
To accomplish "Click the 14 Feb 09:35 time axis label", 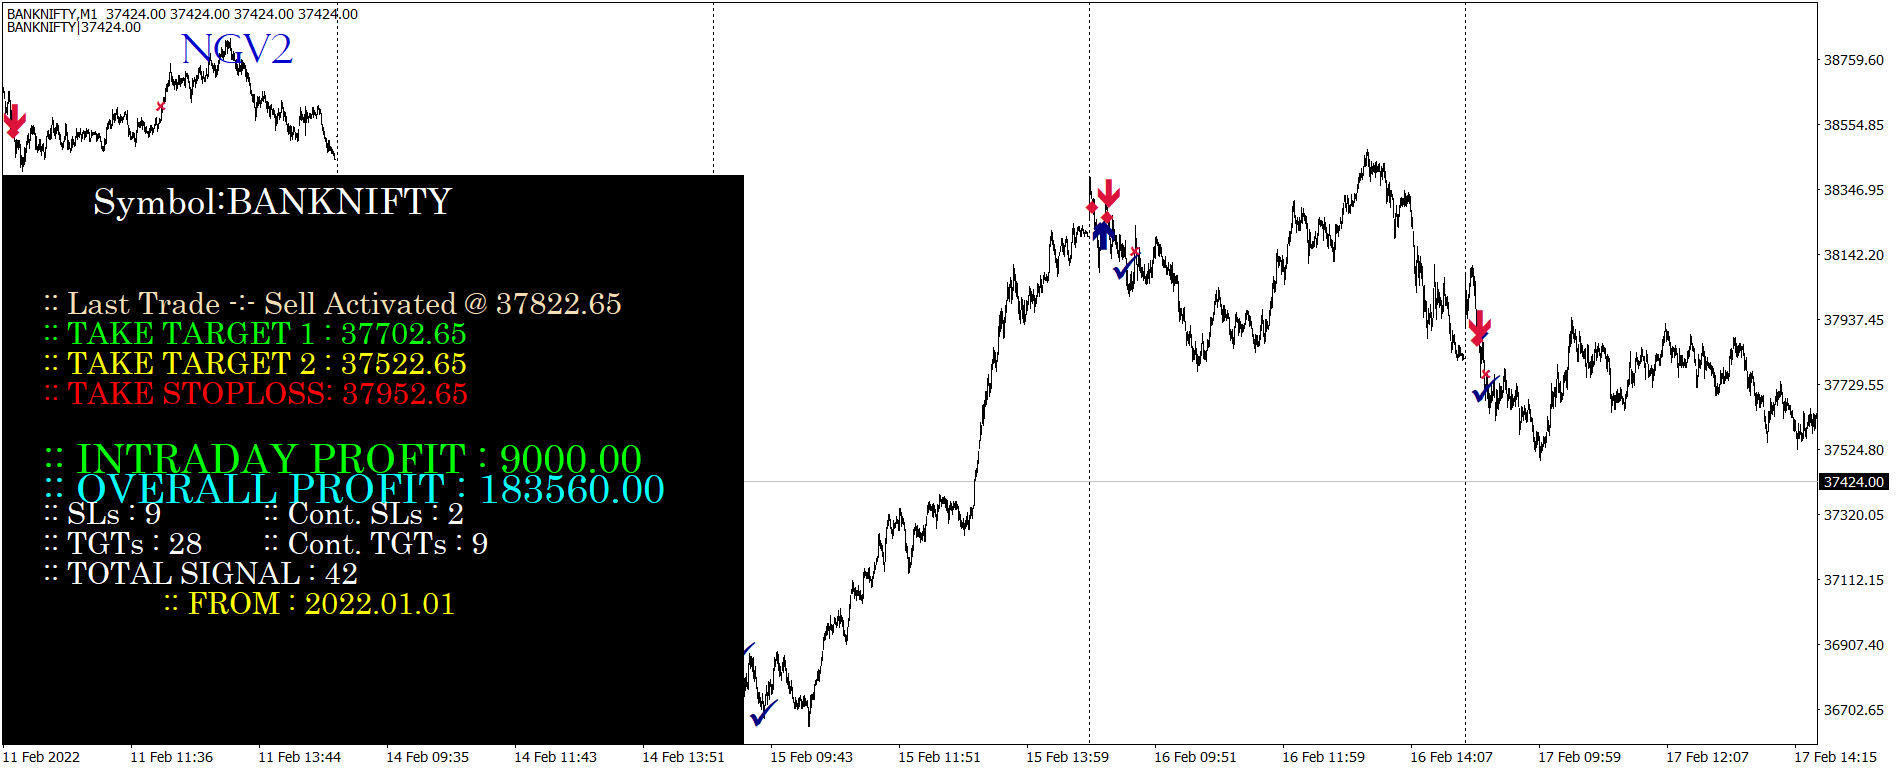I will (427, 757).
